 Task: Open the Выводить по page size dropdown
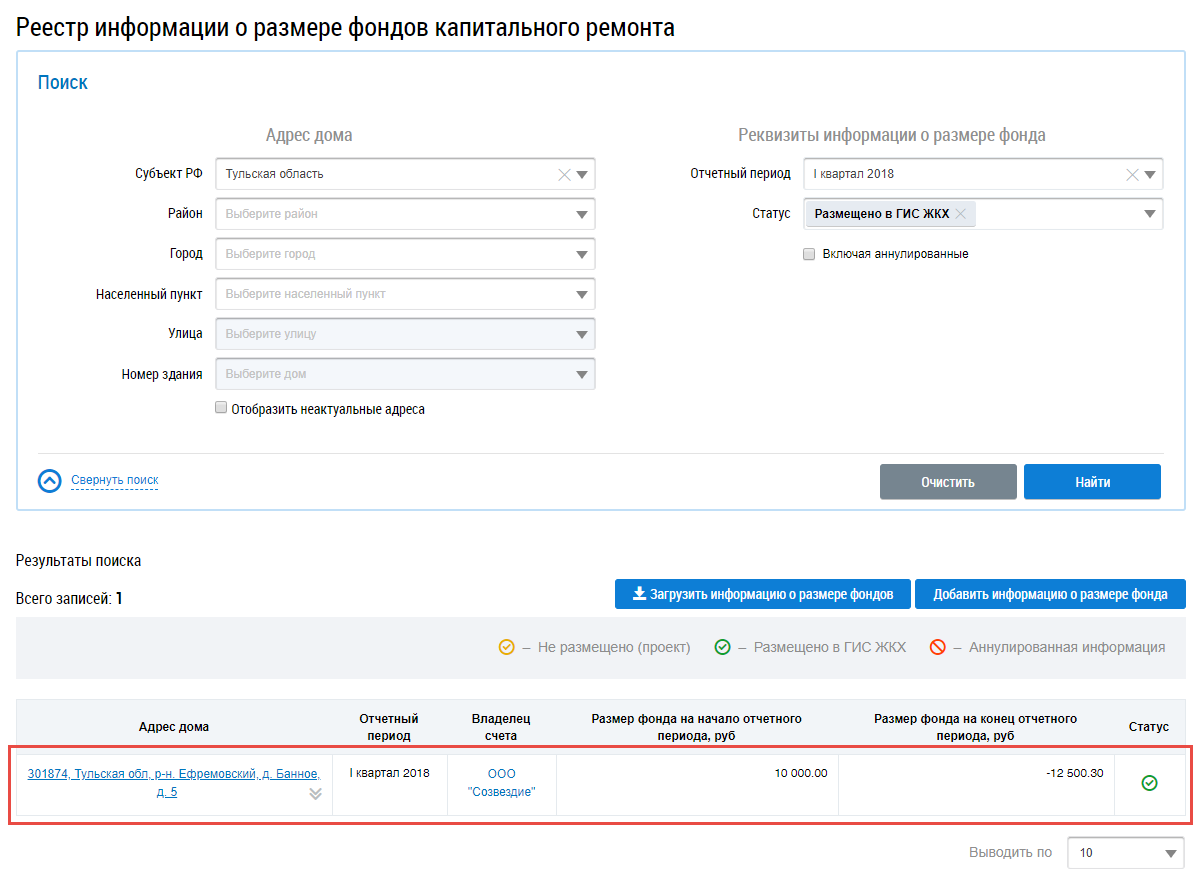point(1126,853)
